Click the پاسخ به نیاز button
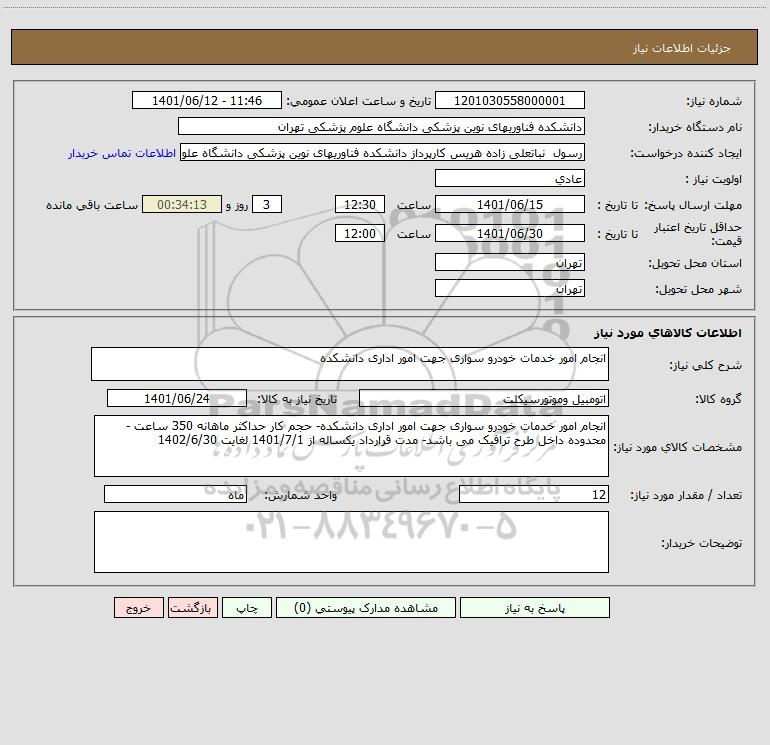The height and width of the screenshot is (745, 770). [x=535, y=608]
